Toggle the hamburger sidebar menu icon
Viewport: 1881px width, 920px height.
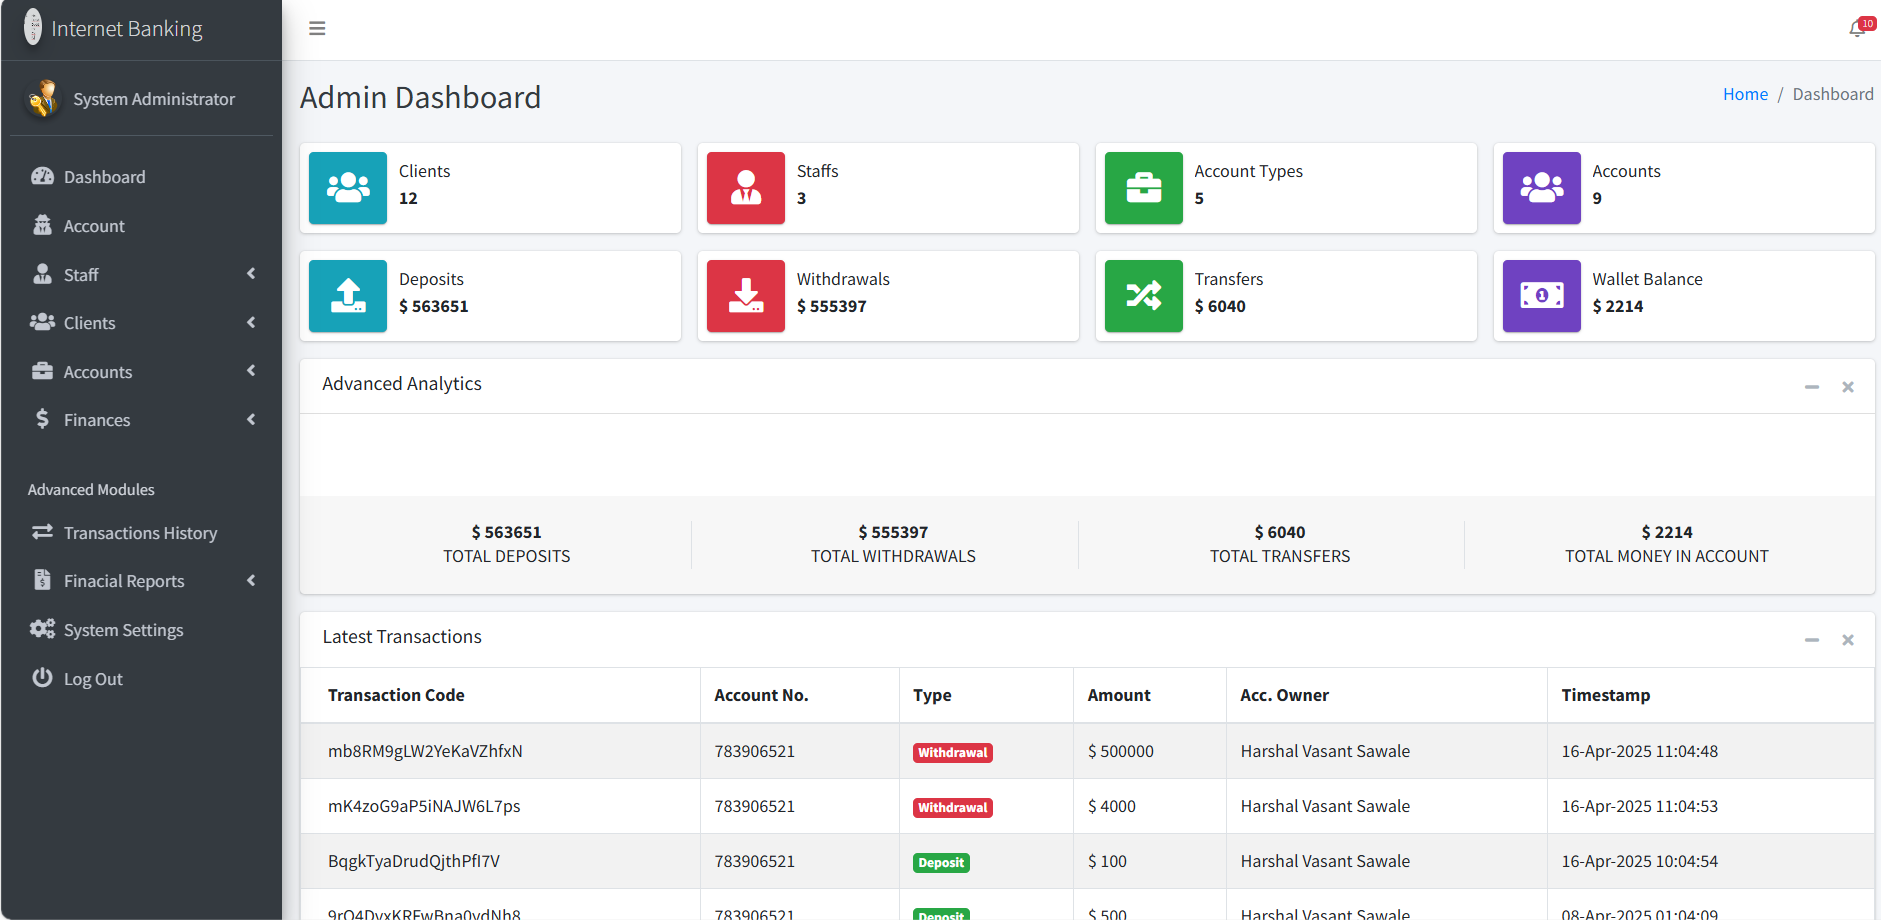pos(317,29)
